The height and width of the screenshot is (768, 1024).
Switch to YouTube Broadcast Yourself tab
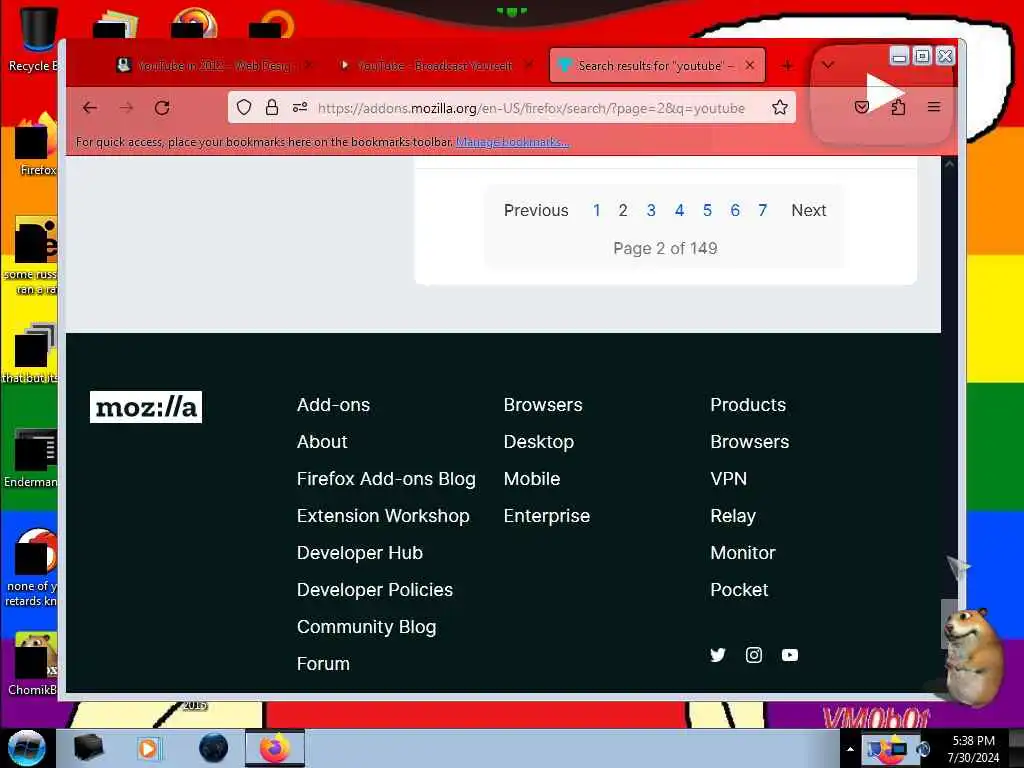(x=436, y=65)
